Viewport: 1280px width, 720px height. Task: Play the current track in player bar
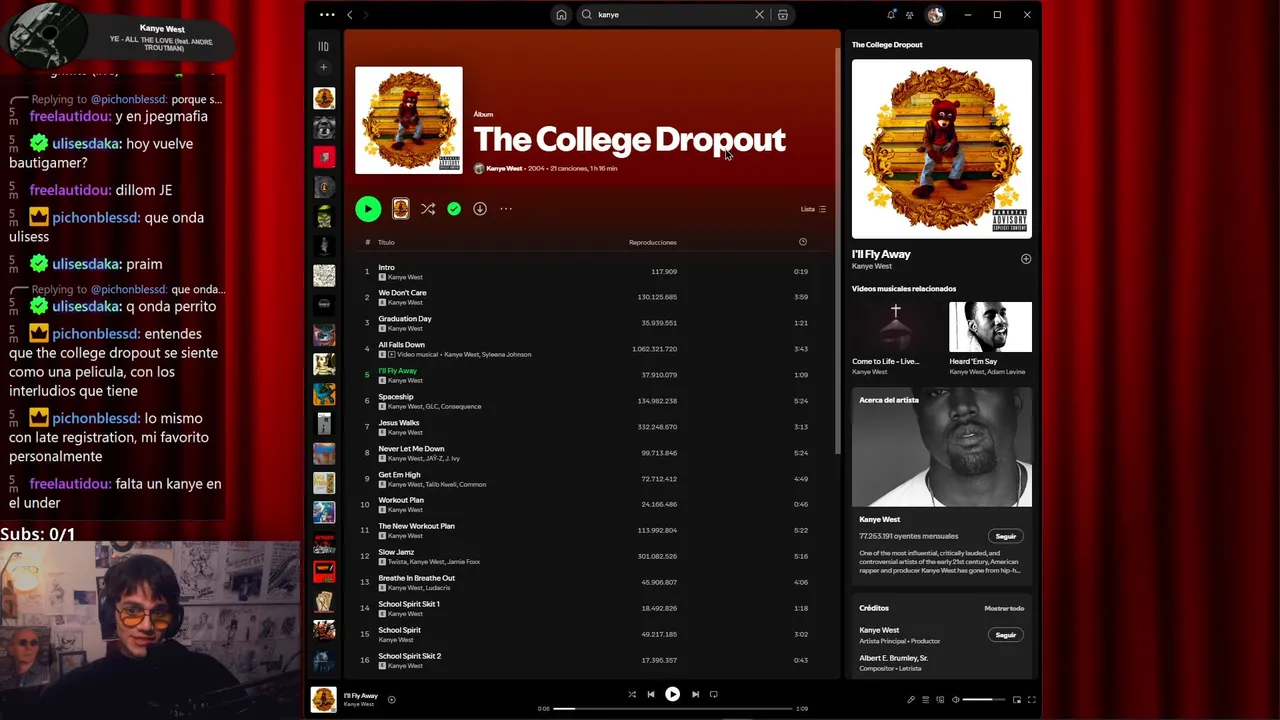pos(673,694)
